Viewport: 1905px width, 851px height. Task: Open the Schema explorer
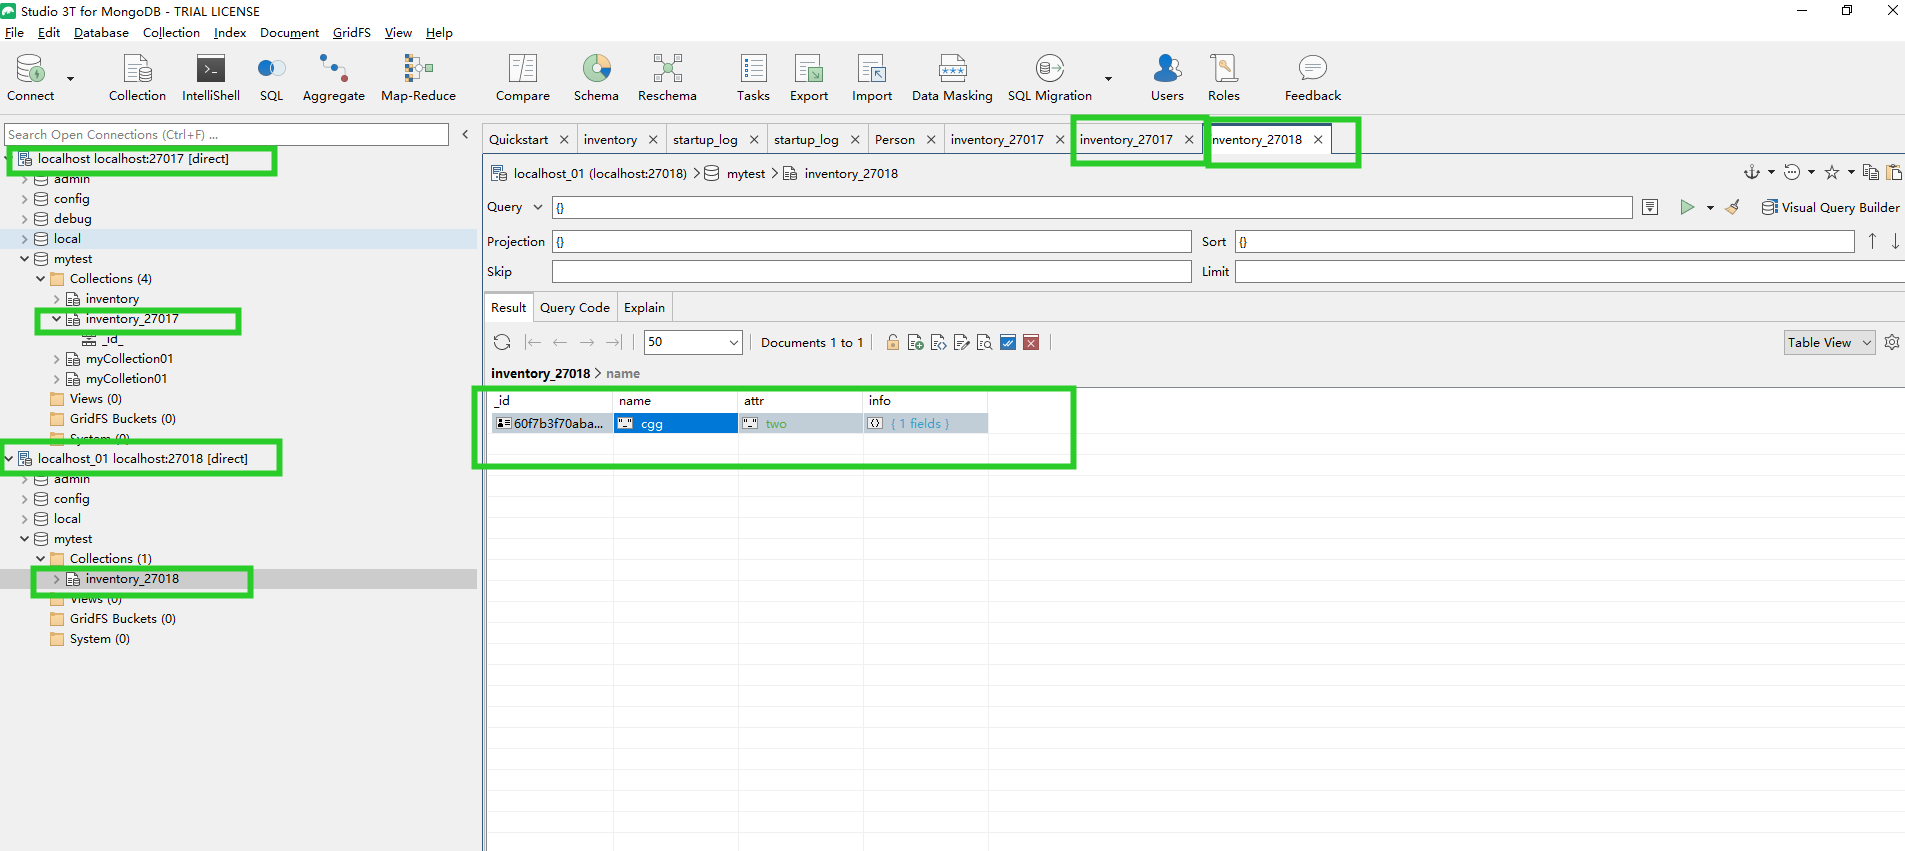pyautogui.click(x=596, y=77)
